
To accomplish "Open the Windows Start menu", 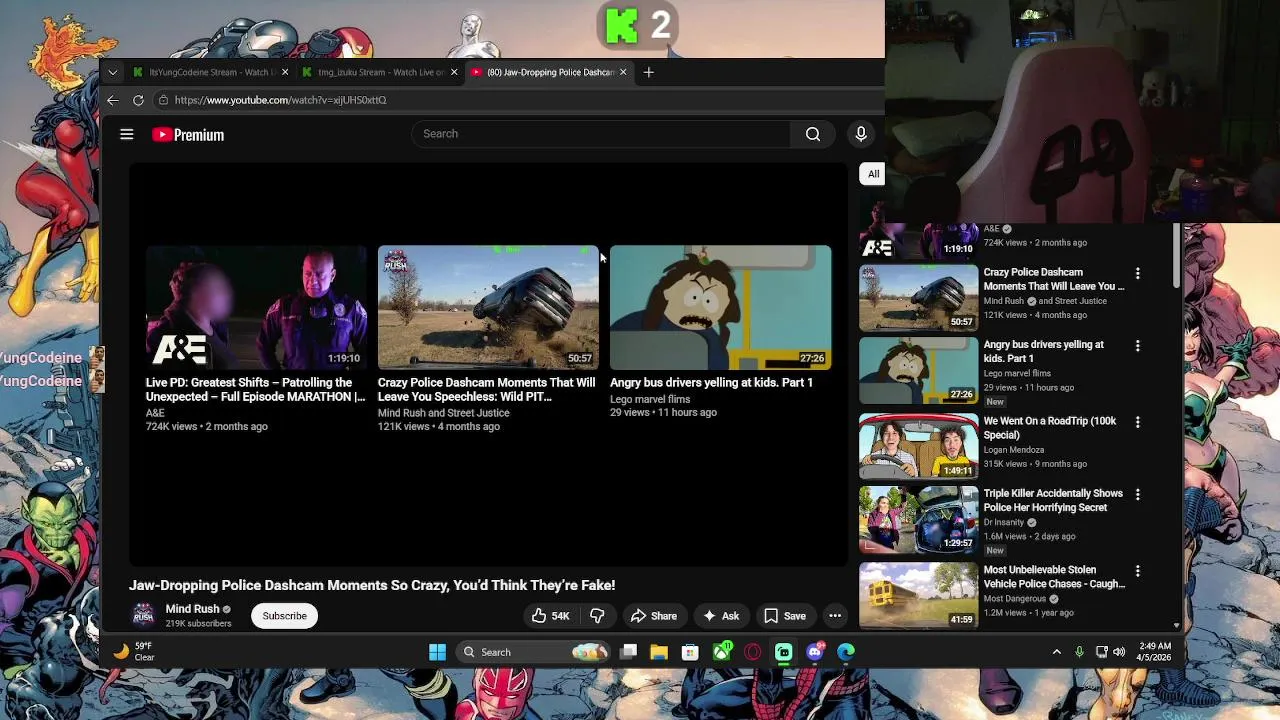I will point(437,652).
